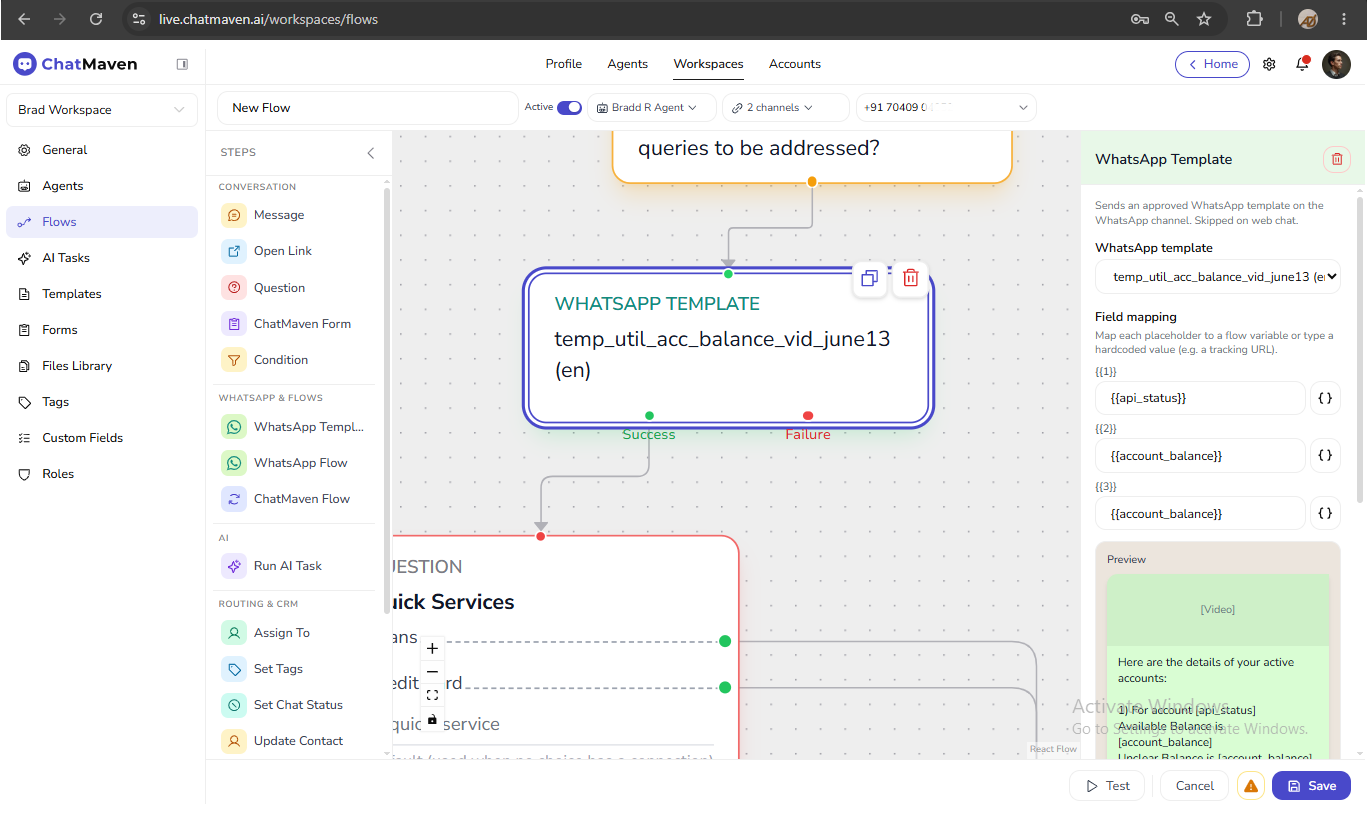
Task: Open Forms in the sidebar
Action: click(x=102, y=330)
